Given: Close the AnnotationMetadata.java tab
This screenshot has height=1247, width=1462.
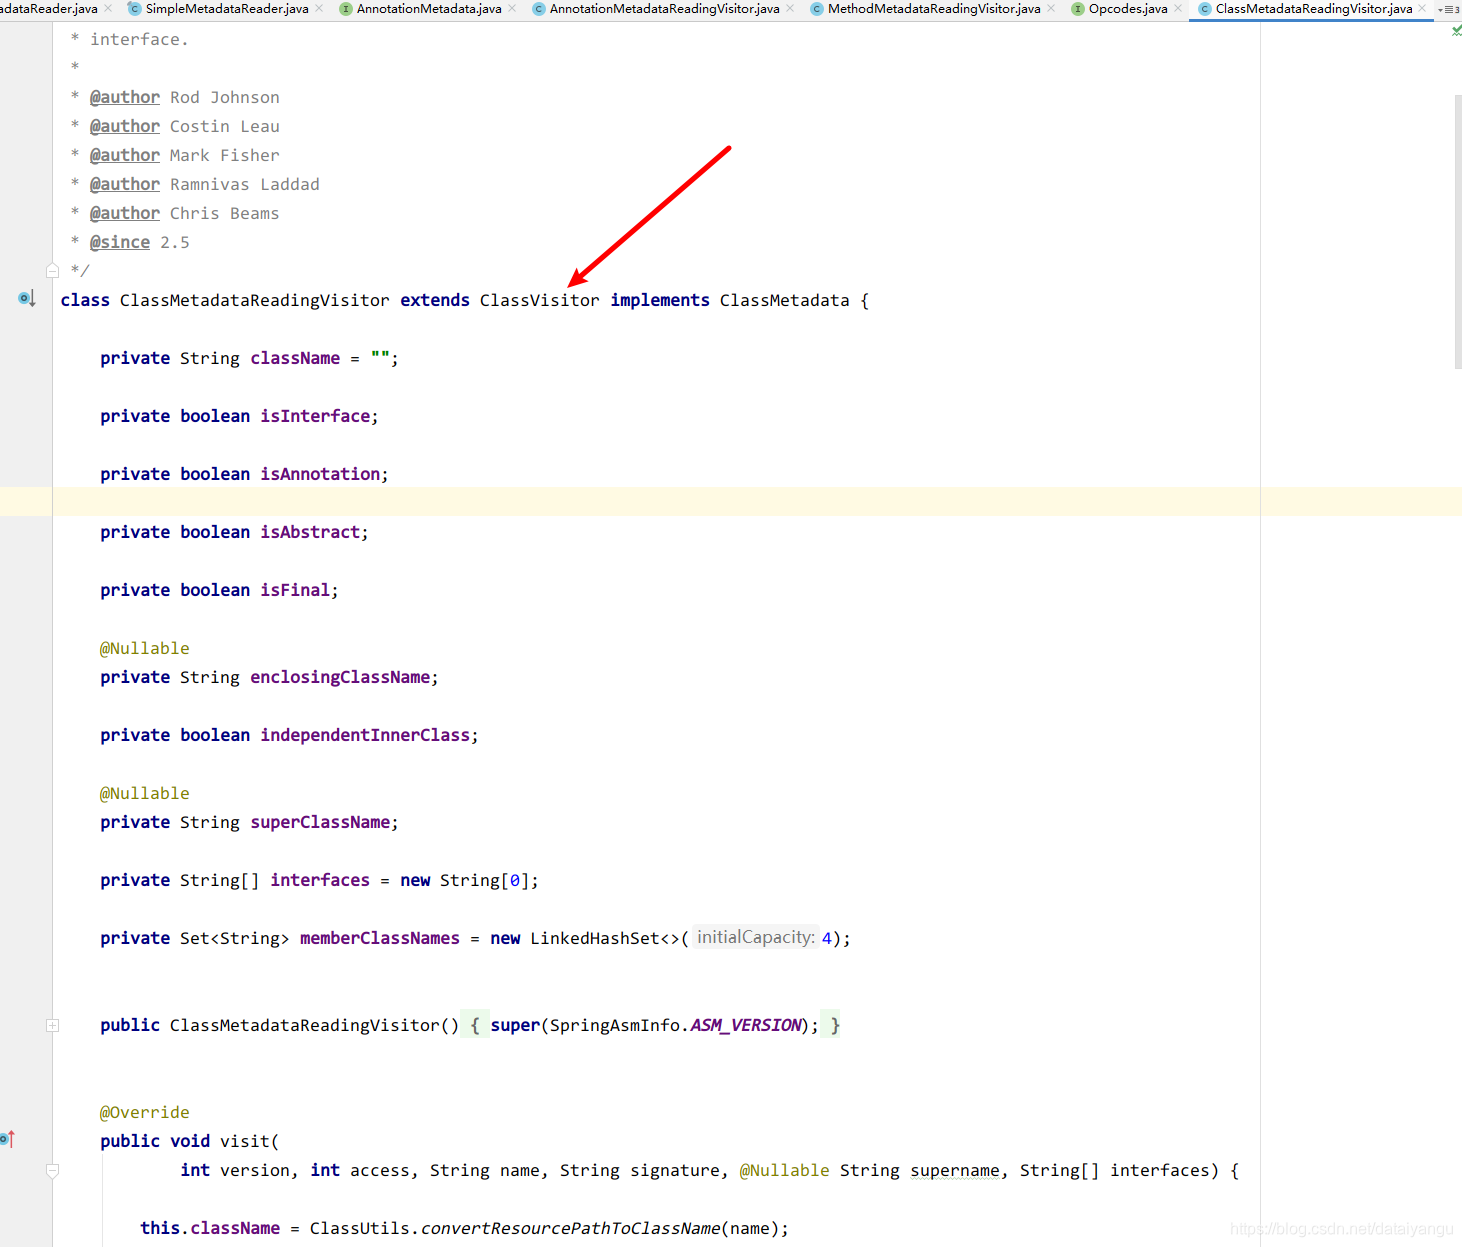Looking at the screenshot, I should (512, 9).
